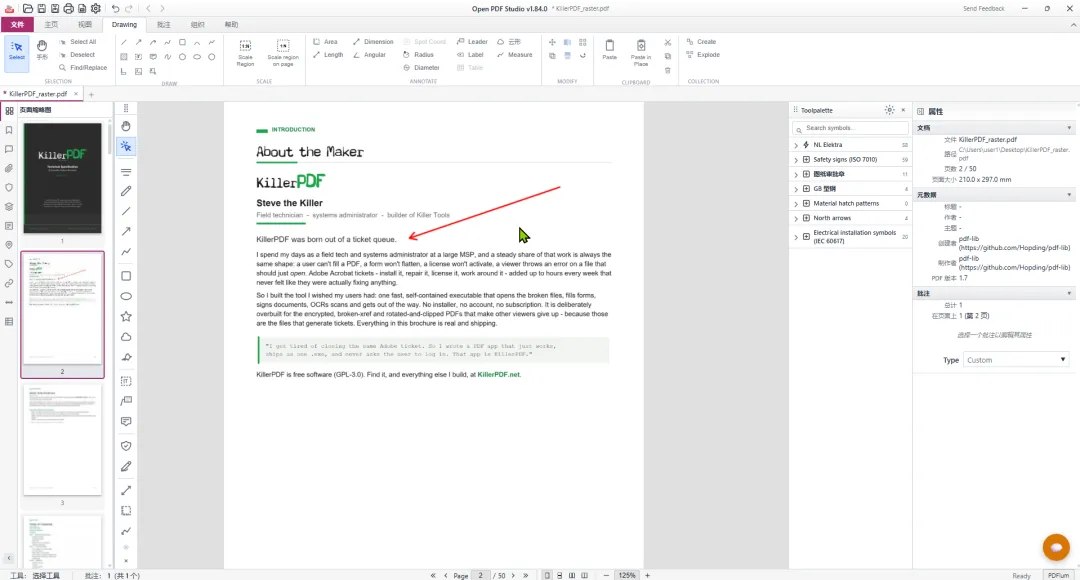Expand the Material hatch patterns group

coord(796,204)
